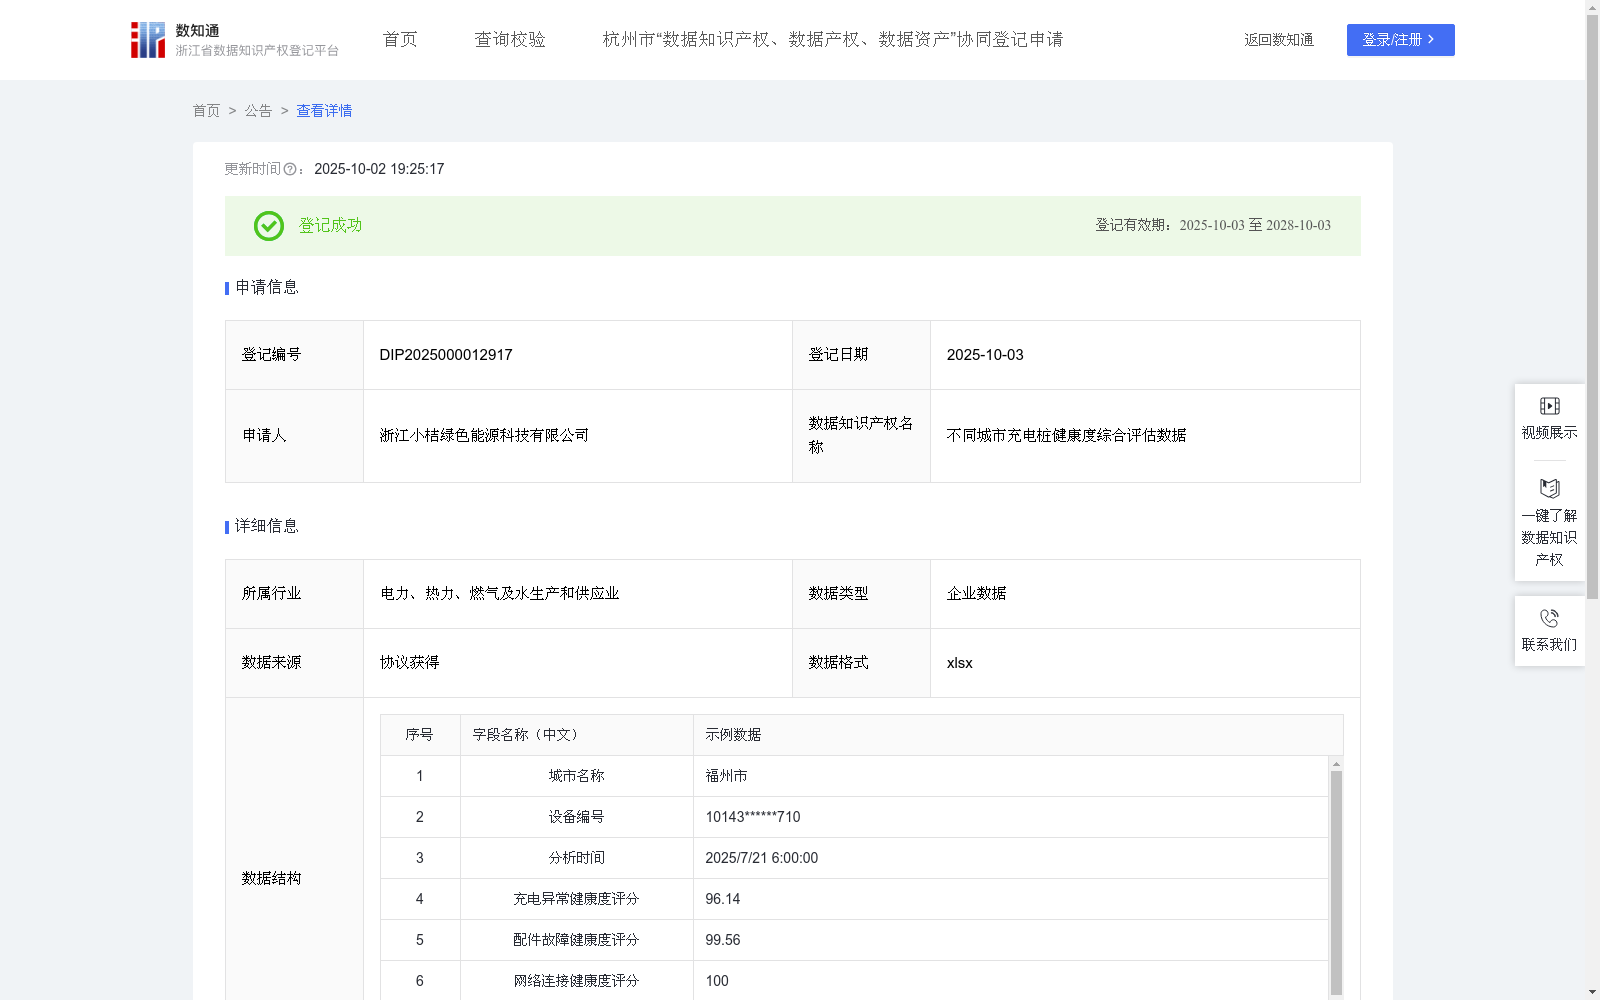1600x1000 pixels.
Task: Click the update time 2025-10-02 19:25:17
Action: (379, 170)
